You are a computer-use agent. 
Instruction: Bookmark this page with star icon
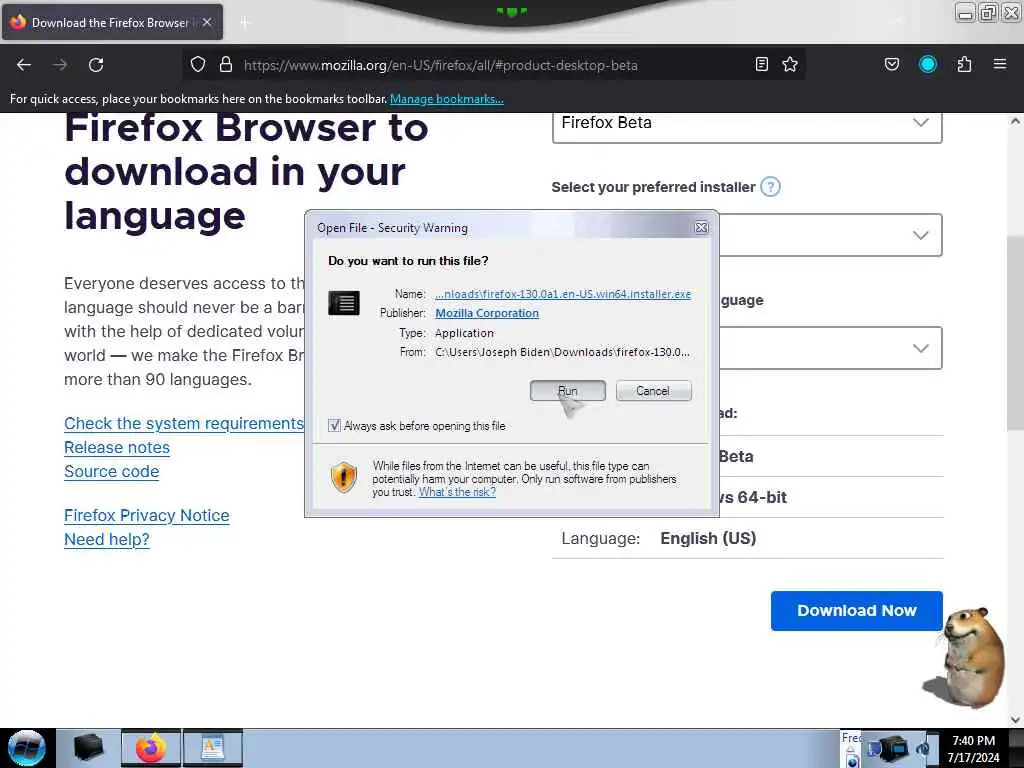pyautogui.click(x=790, y=64)
